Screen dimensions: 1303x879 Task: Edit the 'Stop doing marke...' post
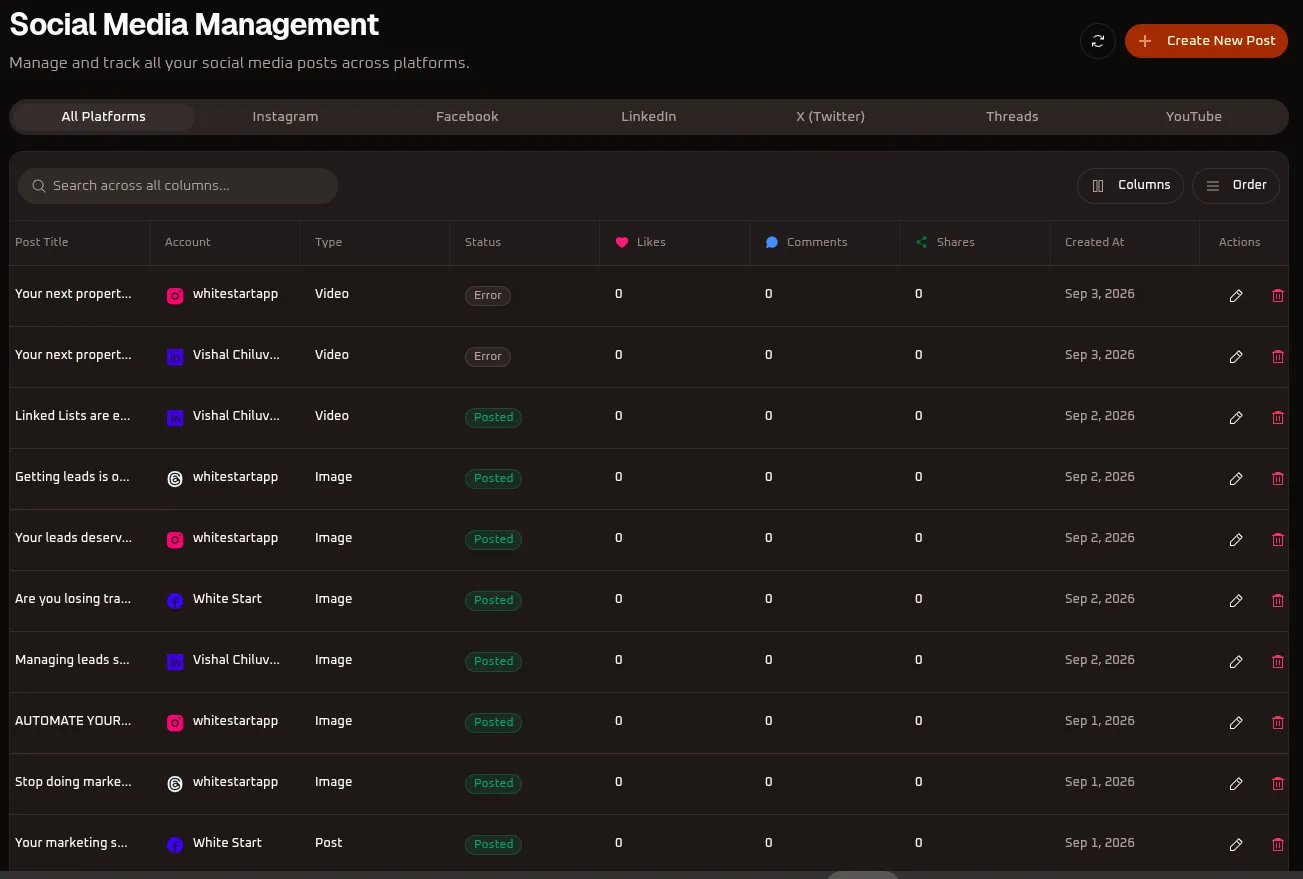pos(1236,784)
